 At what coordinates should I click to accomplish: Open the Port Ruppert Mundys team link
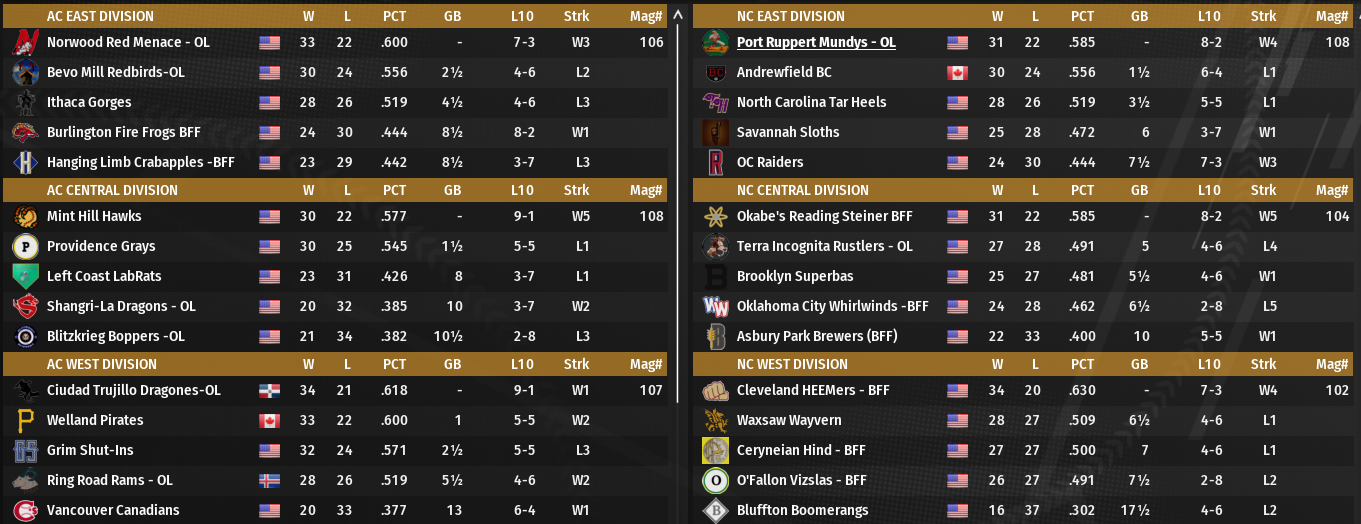pyautogui.click(x=816, y=43)
